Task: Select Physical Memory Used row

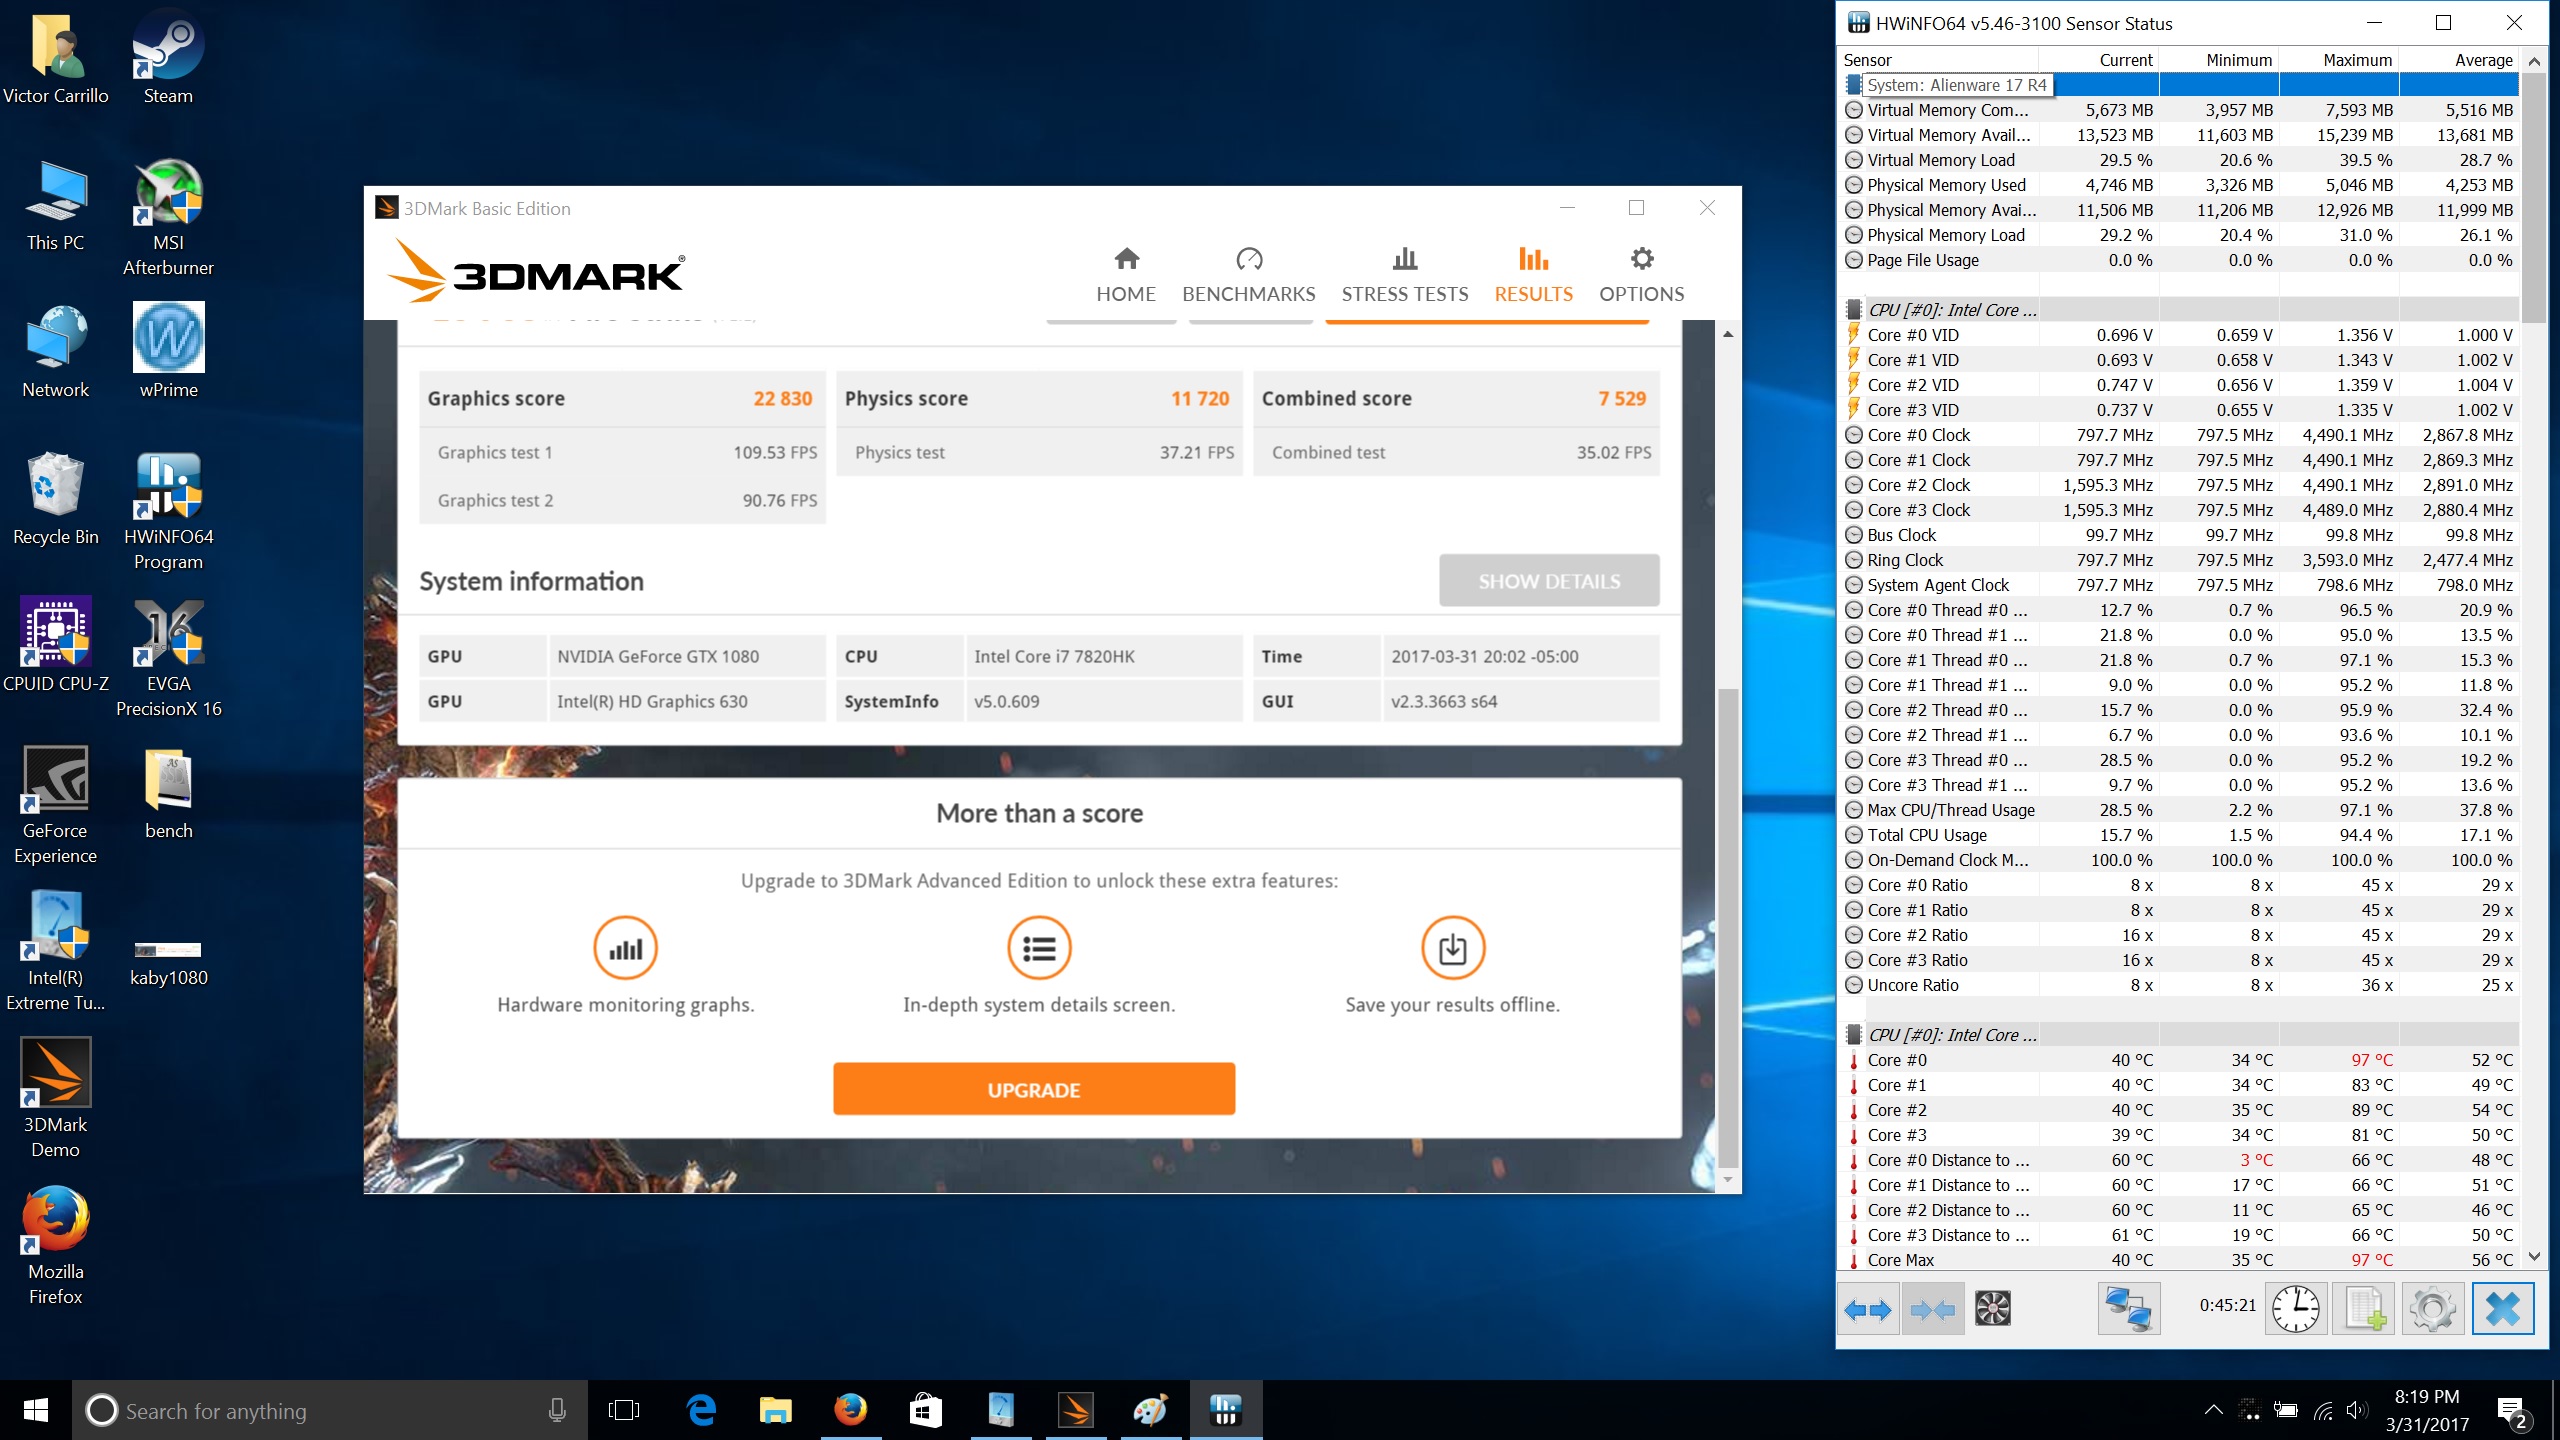Action: [x=2179, y=185]
